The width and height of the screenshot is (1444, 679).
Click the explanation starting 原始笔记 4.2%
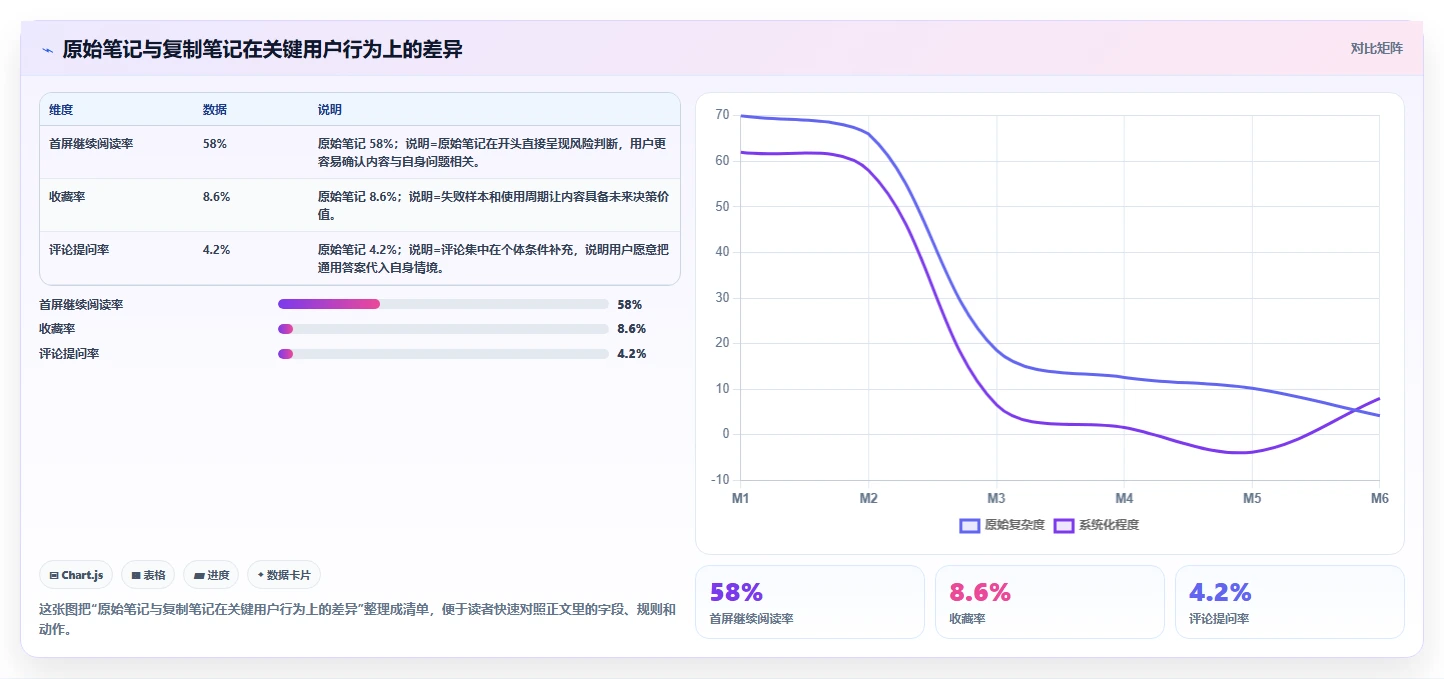click(x=493, y=258)
